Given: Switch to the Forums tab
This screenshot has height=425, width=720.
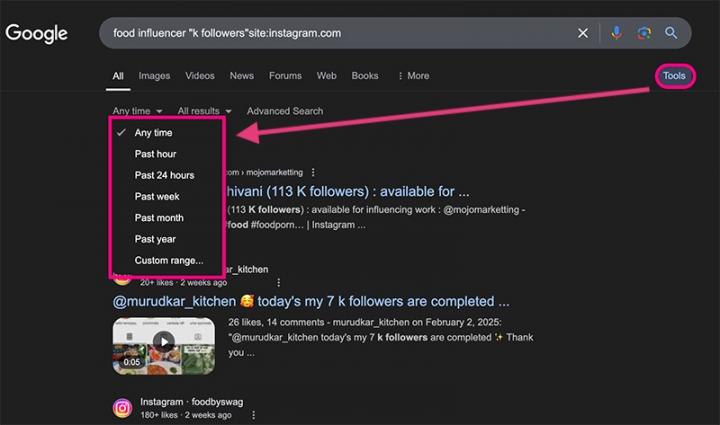Looking at the screenshot, I should (x=285, y=76).
